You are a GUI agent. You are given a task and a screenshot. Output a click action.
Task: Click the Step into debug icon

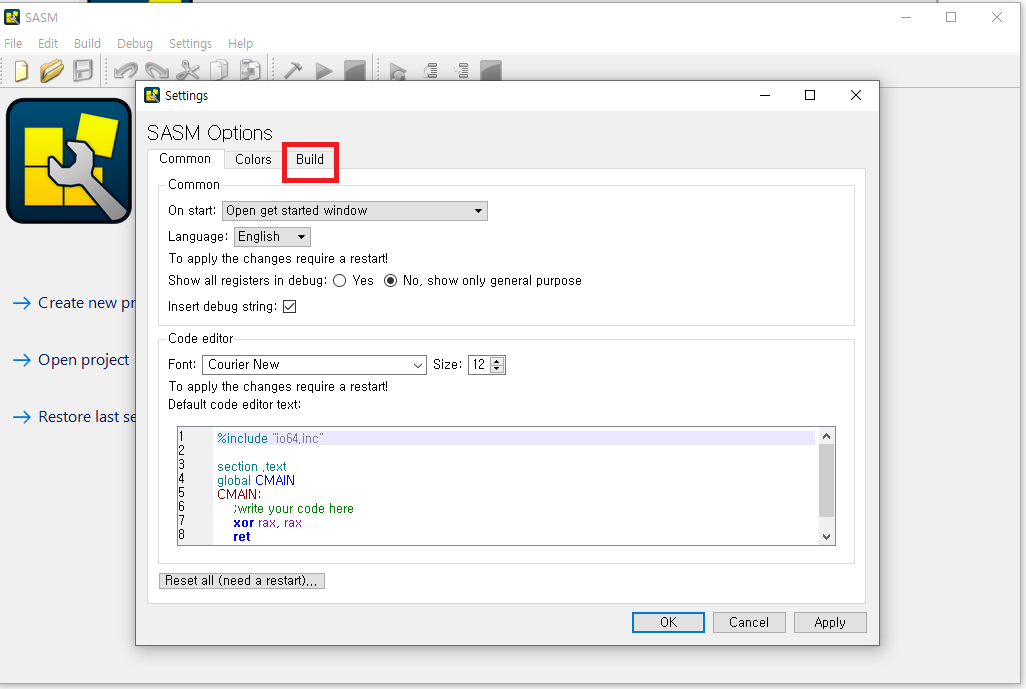[462, 71]
